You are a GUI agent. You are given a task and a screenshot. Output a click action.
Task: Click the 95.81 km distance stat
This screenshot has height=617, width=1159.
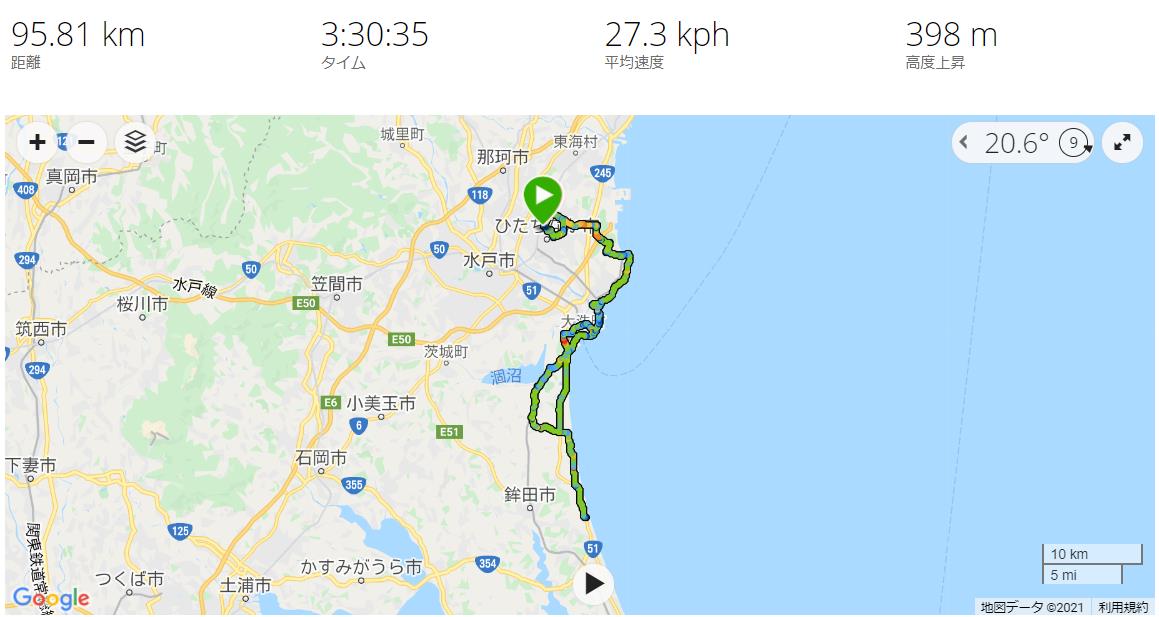pos(78,35)
